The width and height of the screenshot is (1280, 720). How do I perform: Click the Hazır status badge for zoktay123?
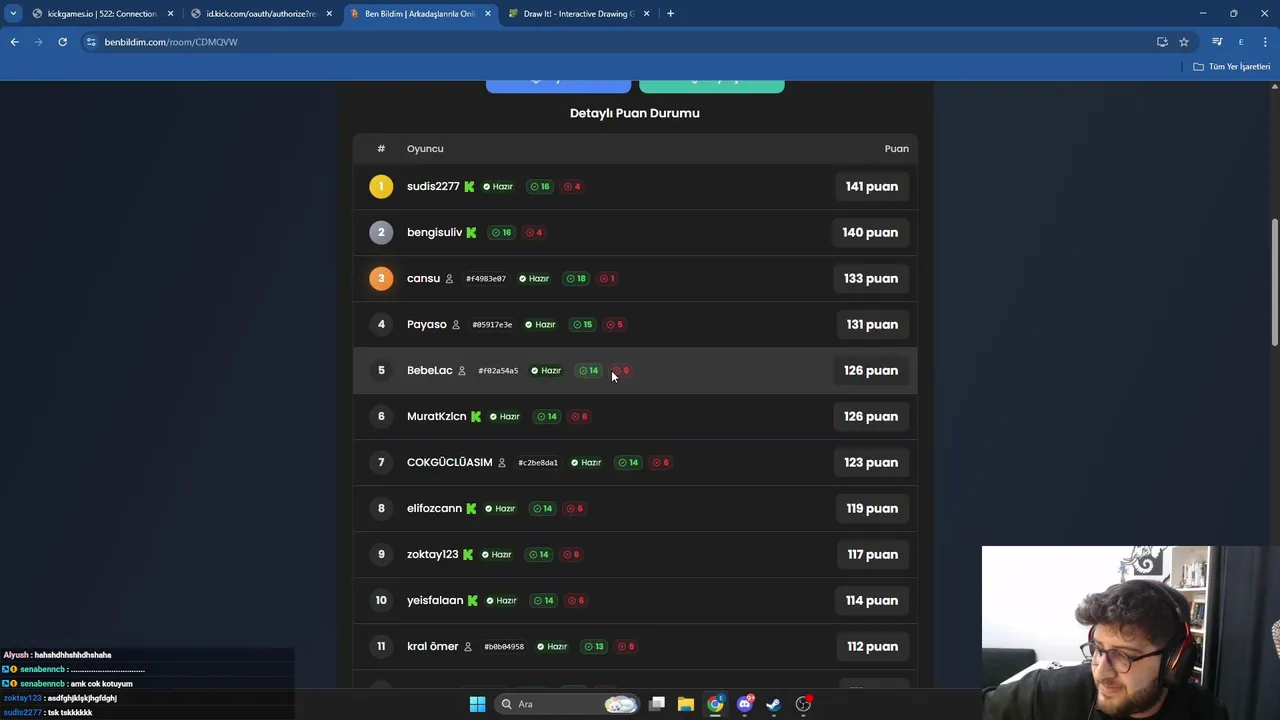pos(496,554)
